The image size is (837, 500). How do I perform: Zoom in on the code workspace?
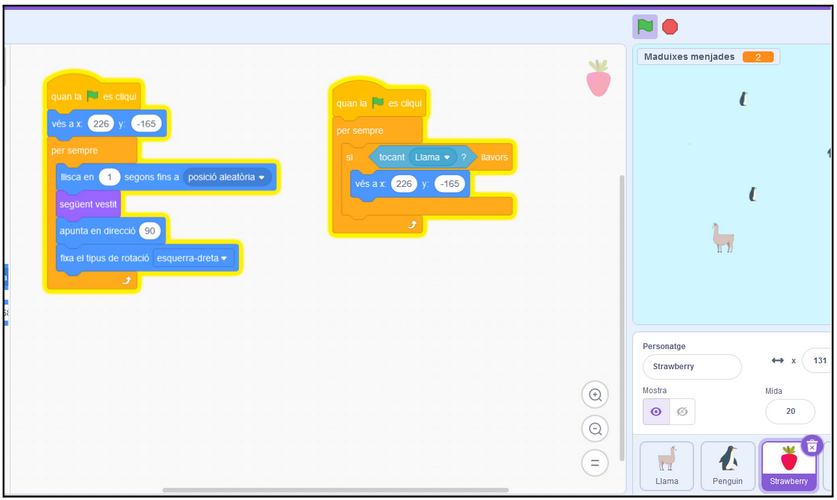coord(595,395)
